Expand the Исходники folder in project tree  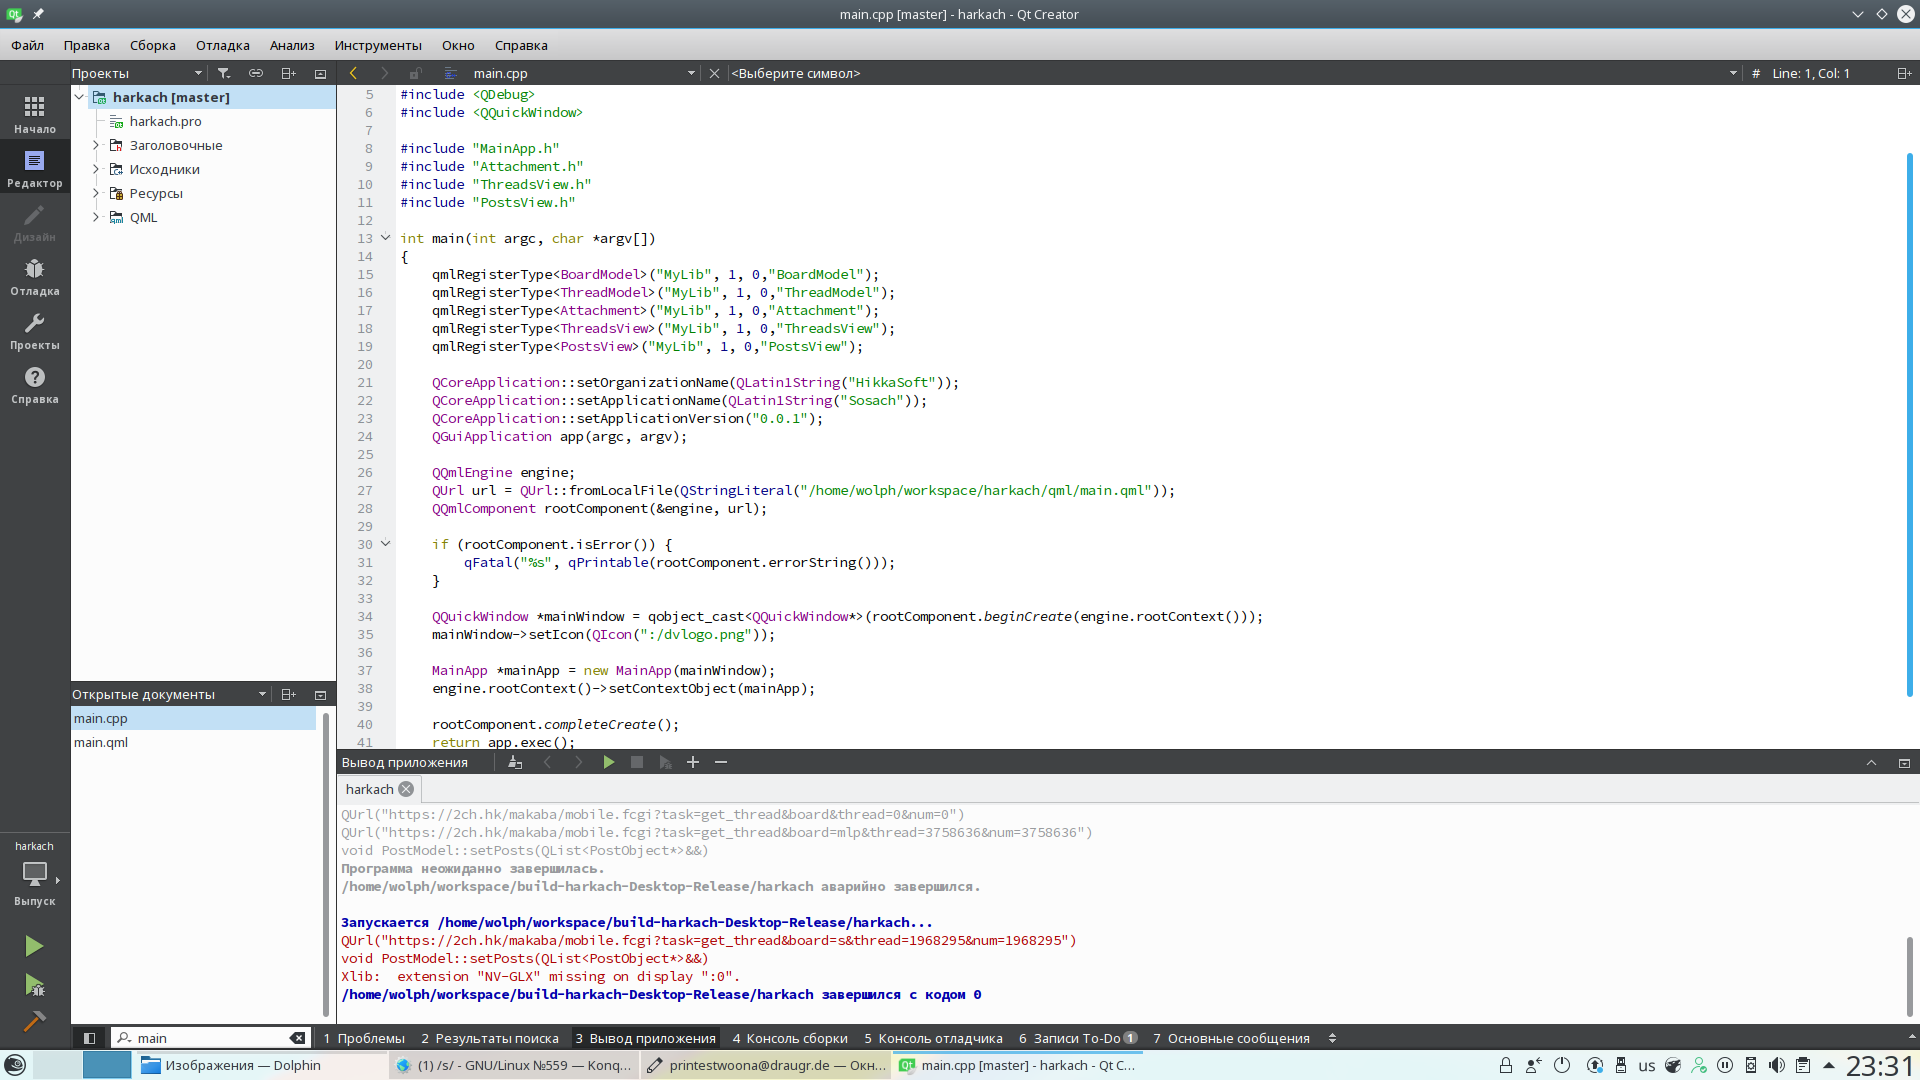96,169
